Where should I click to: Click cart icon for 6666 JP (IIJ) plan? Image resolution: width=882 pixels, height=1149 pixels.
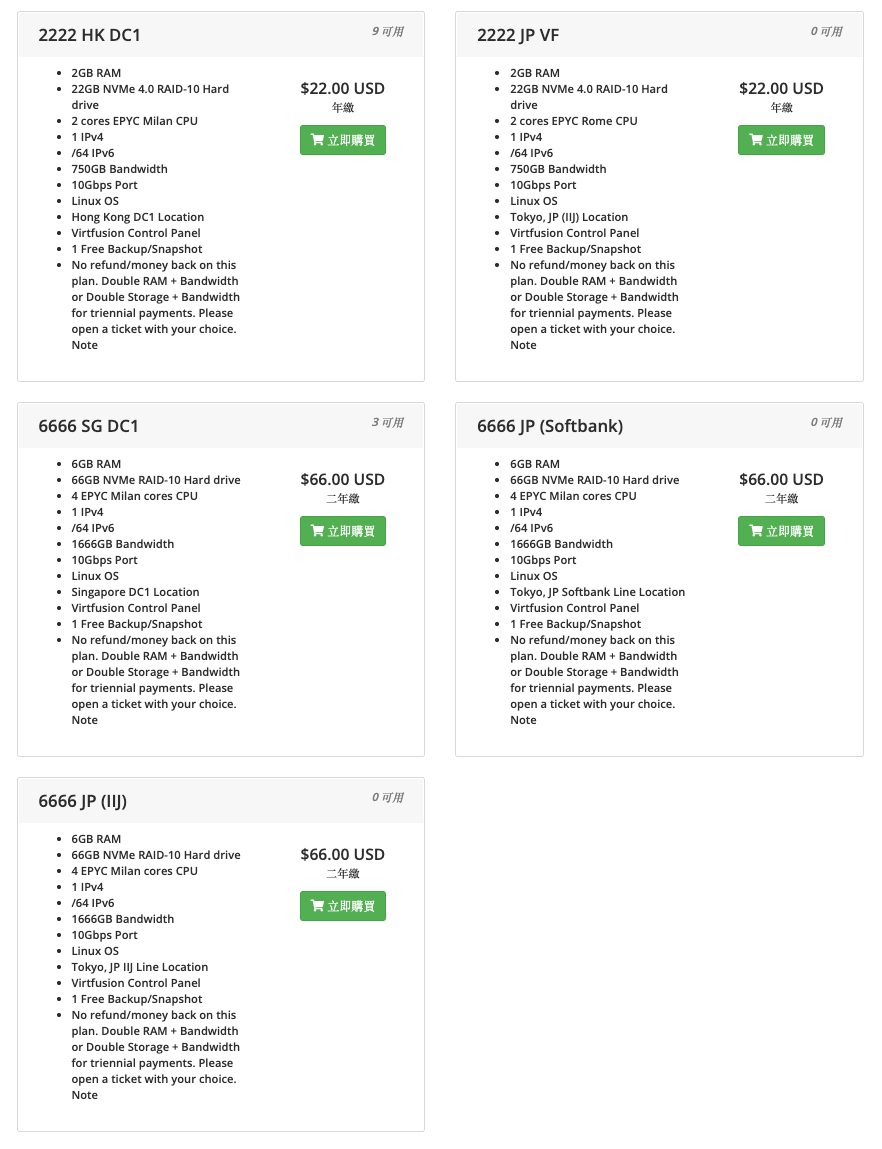pos(317,907)
